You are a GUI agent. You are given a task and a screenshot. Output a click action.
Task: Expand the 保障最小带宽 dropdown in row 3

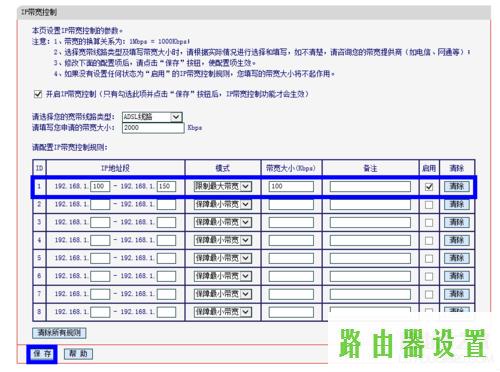223,222
